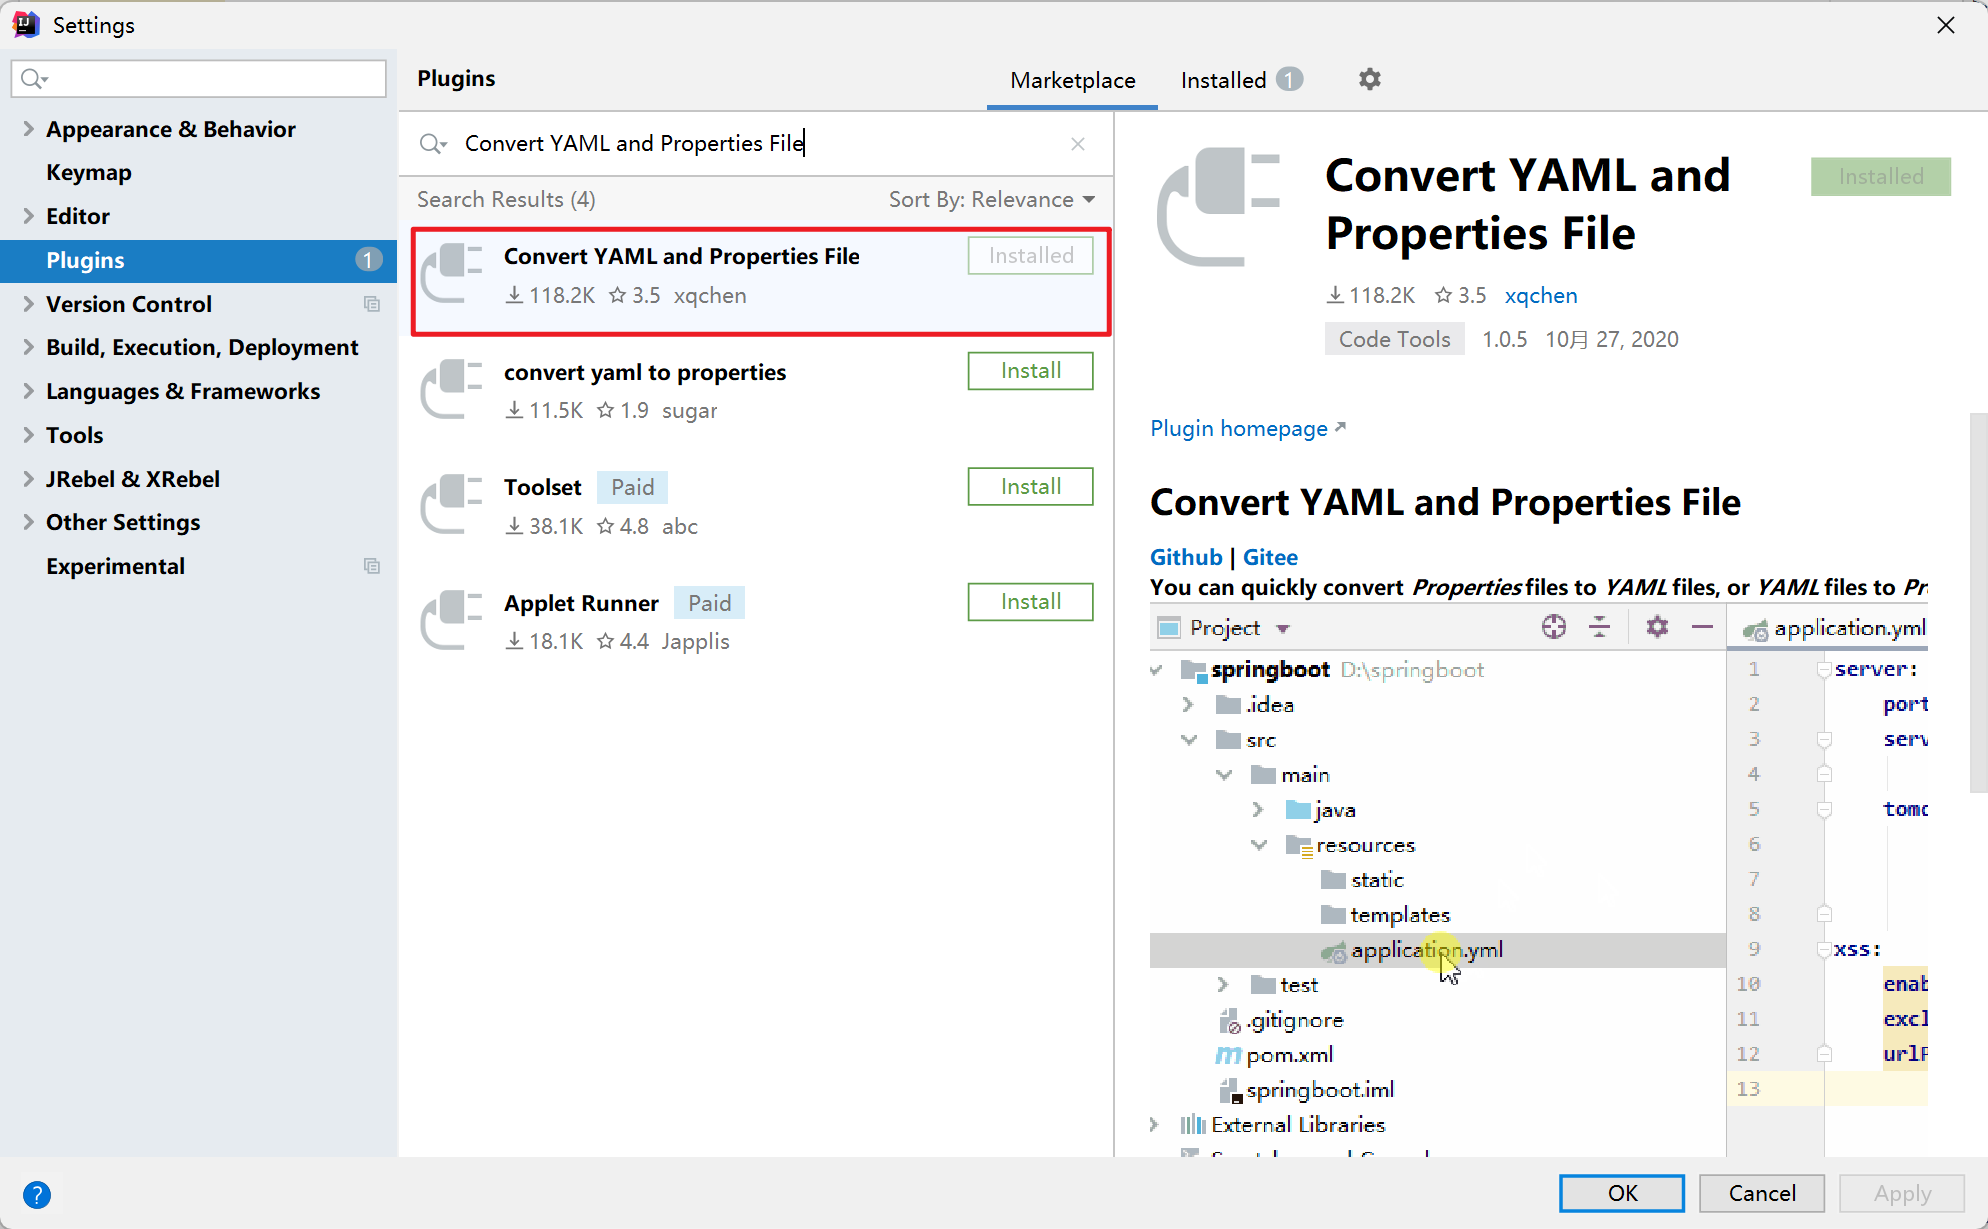Click the Plugins update count badge

[x=368, y=260]
